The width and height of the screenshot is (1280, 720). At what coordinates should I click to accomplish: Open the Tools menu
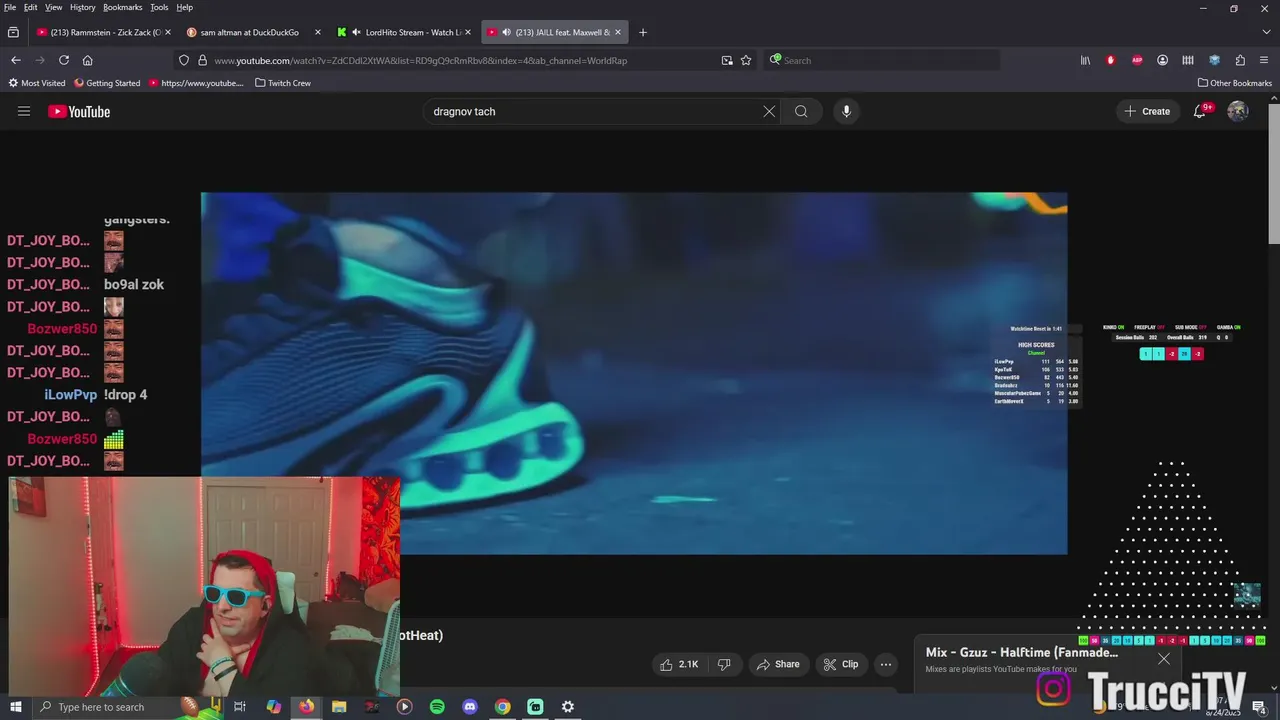(x=159, y=7)
